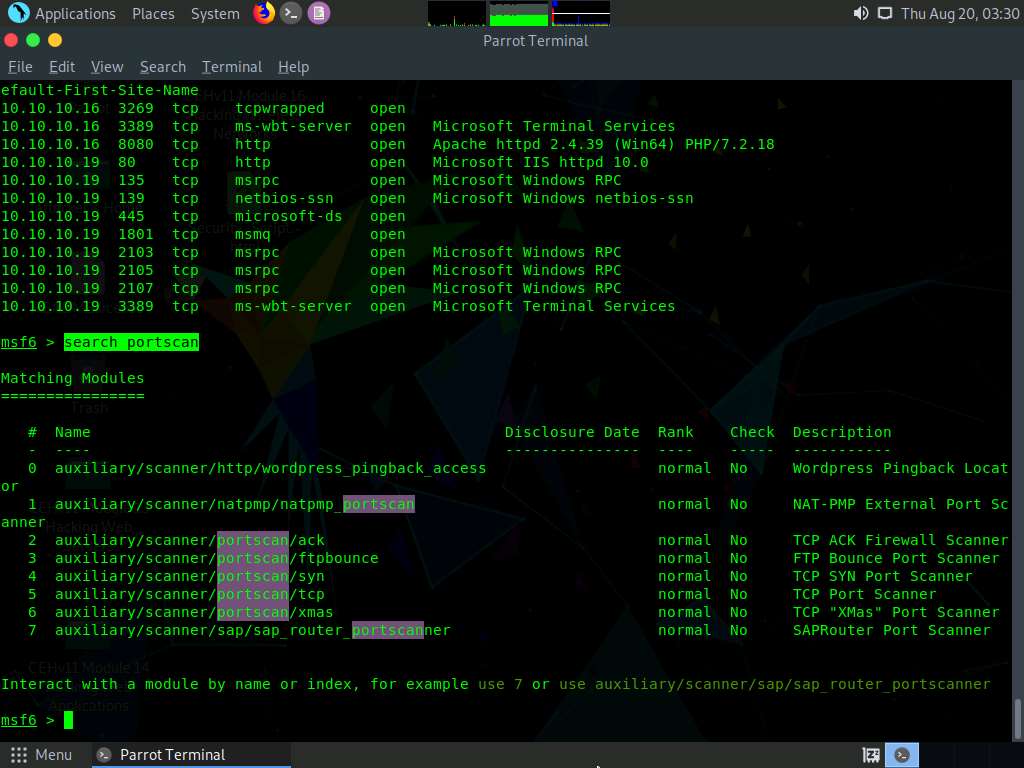The height and width of the screenshot is (768, 1024).
Task: Click 'auxiliary/scanner/portscan/ack' module
Action: pos(189,540)
